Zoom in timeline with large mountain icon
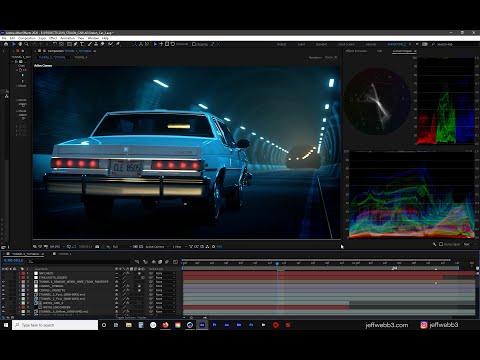Image resolution: width=480 pixels, height=360 pixels. 205,317
